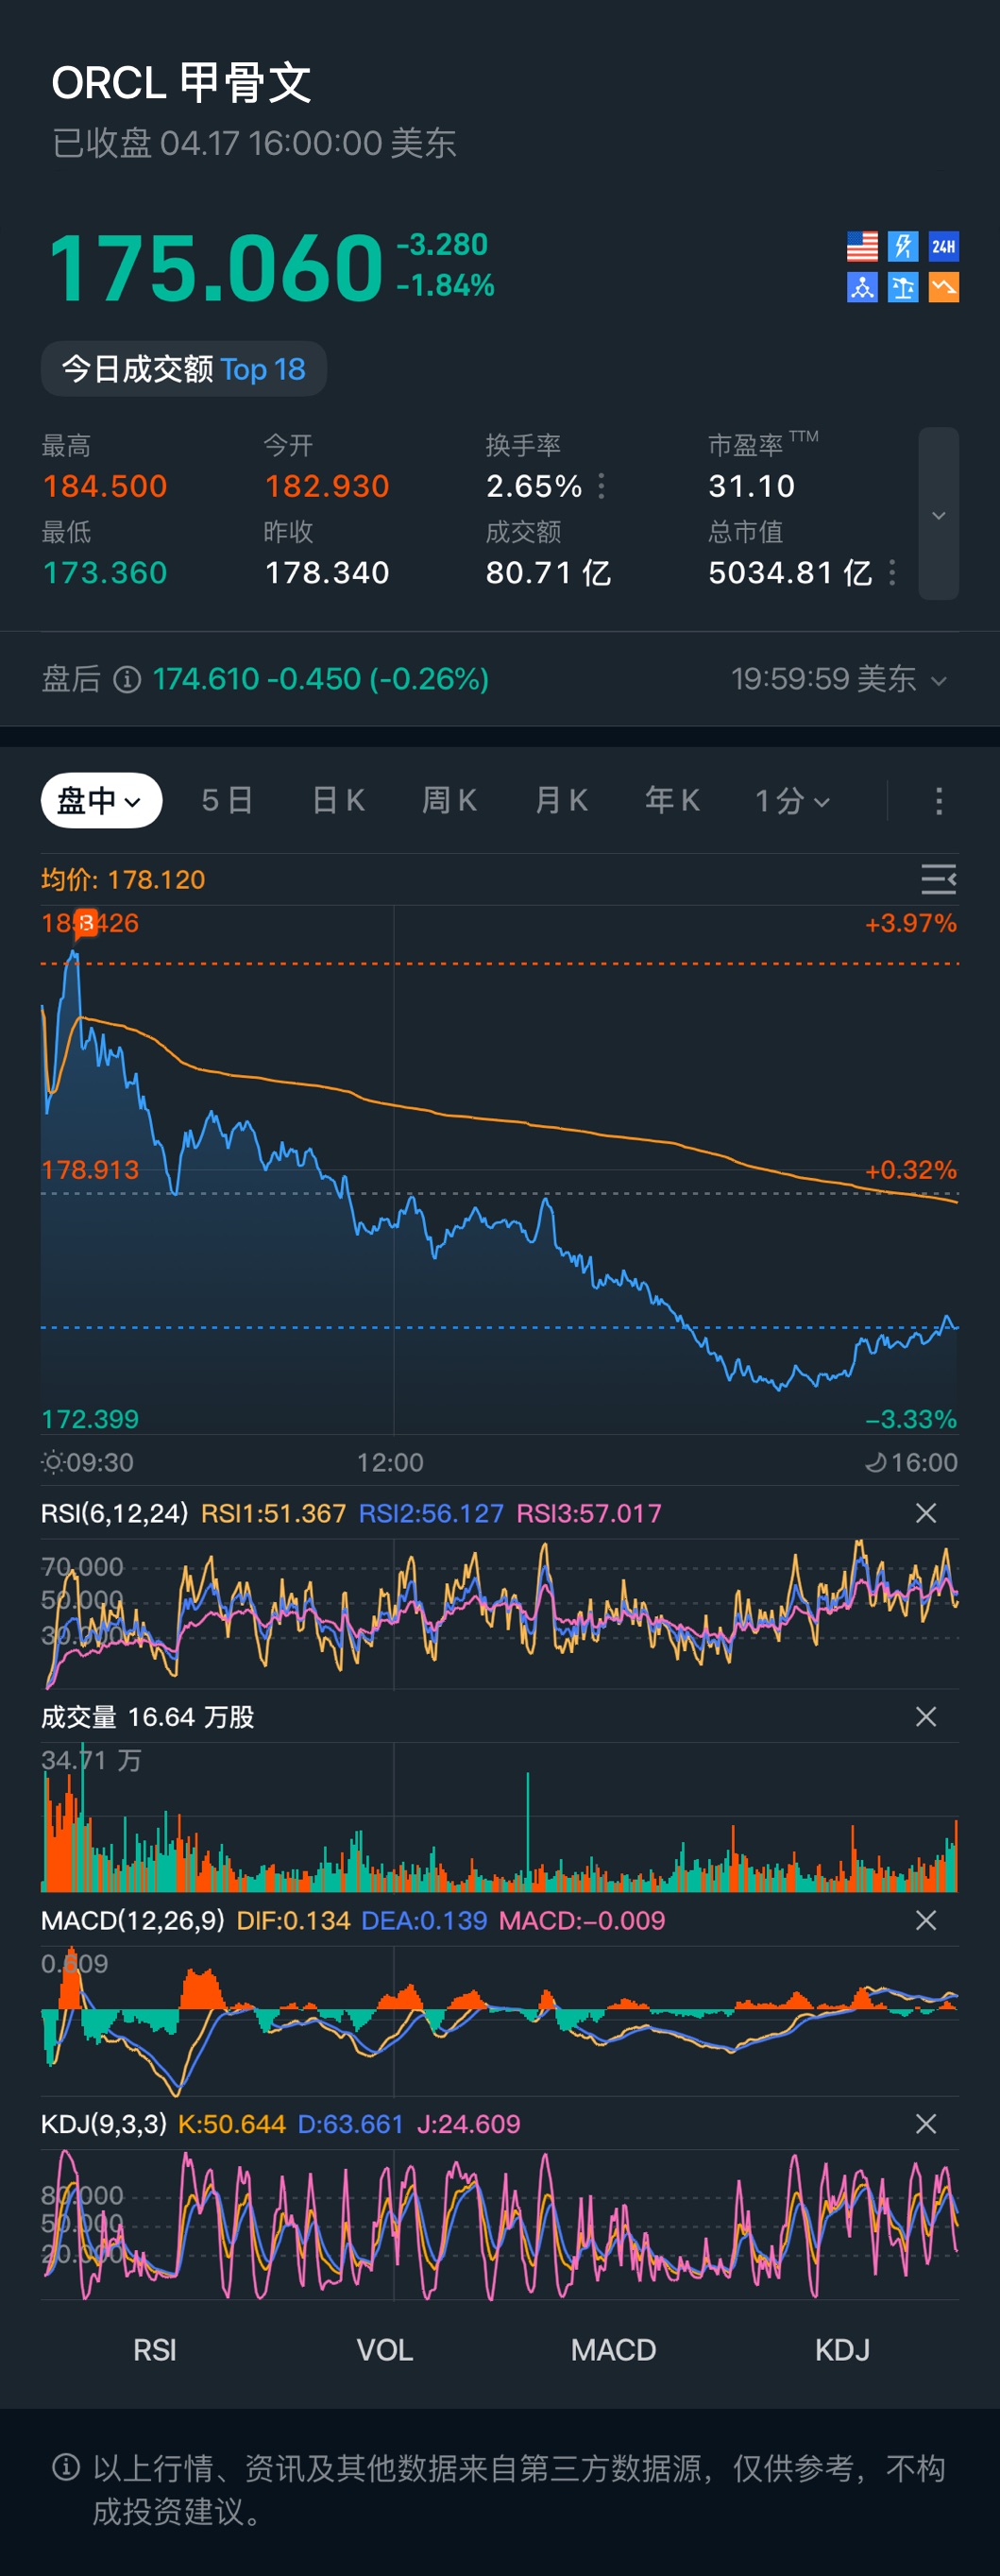Viewport: 1000px width, 2576px height.
Task: Tap the orange marker flag at chart peak
Action: (87, 923)
